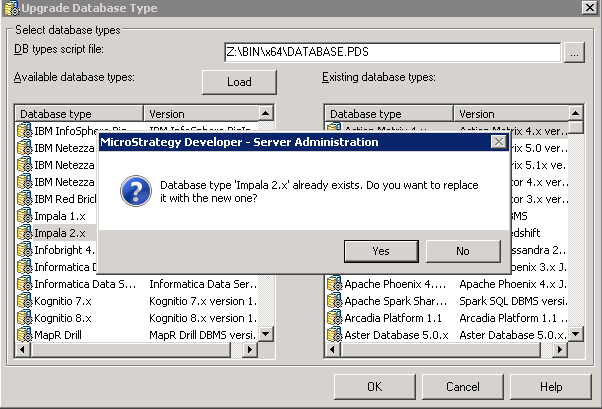
Task: Click the icon beside Kognitio 8.x
Action: point(25,317)
